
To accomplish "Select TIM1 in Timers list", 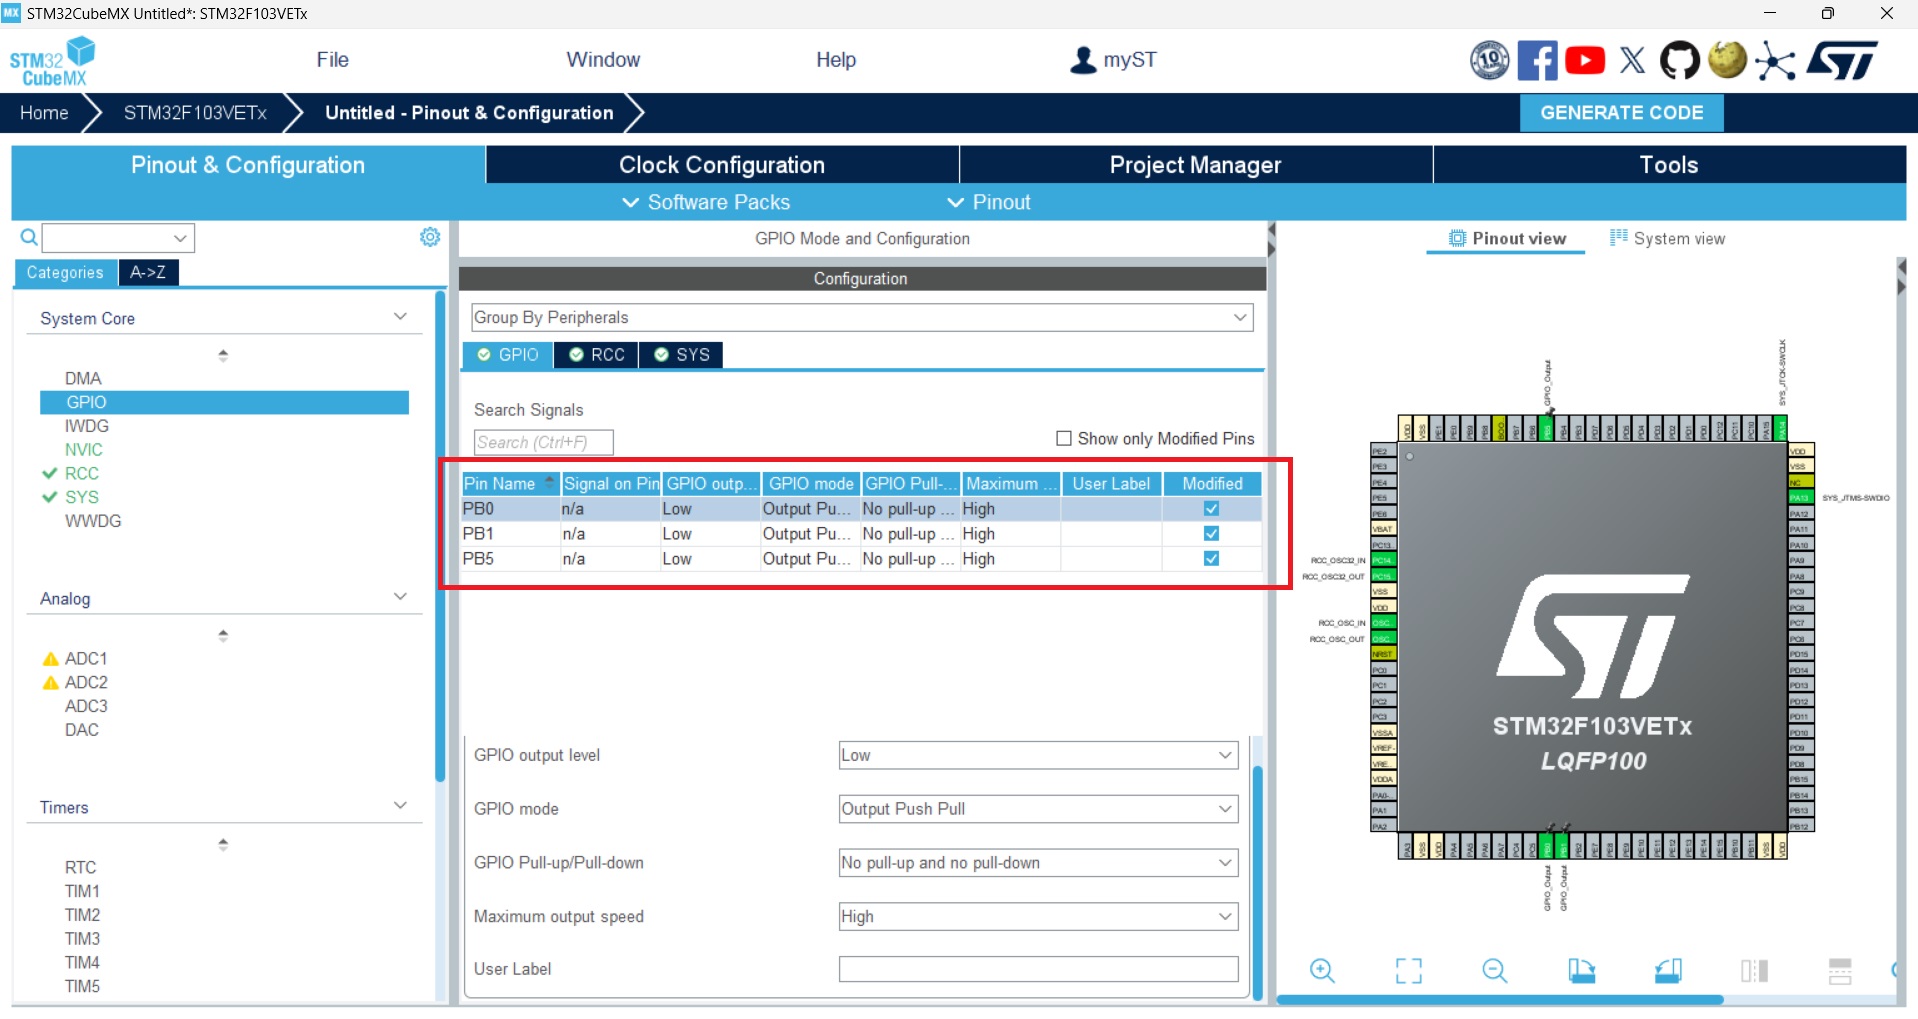I will pos(82,891).
